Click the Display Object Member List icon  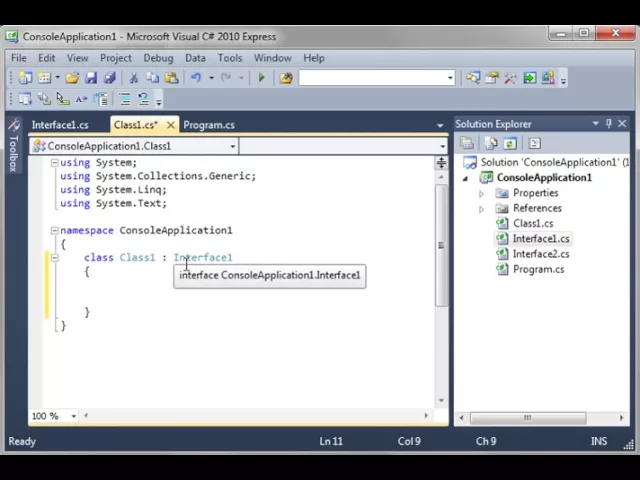pyautogui.click(x=25, y=99)
